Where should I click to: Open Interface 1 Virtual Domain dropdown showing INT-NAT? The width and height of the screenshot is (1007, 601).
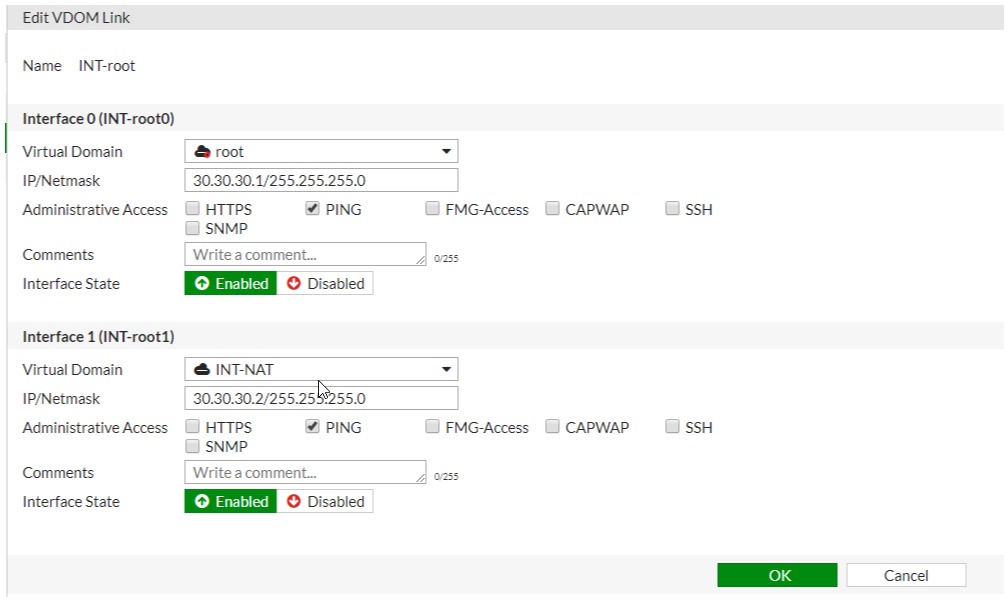321,370
